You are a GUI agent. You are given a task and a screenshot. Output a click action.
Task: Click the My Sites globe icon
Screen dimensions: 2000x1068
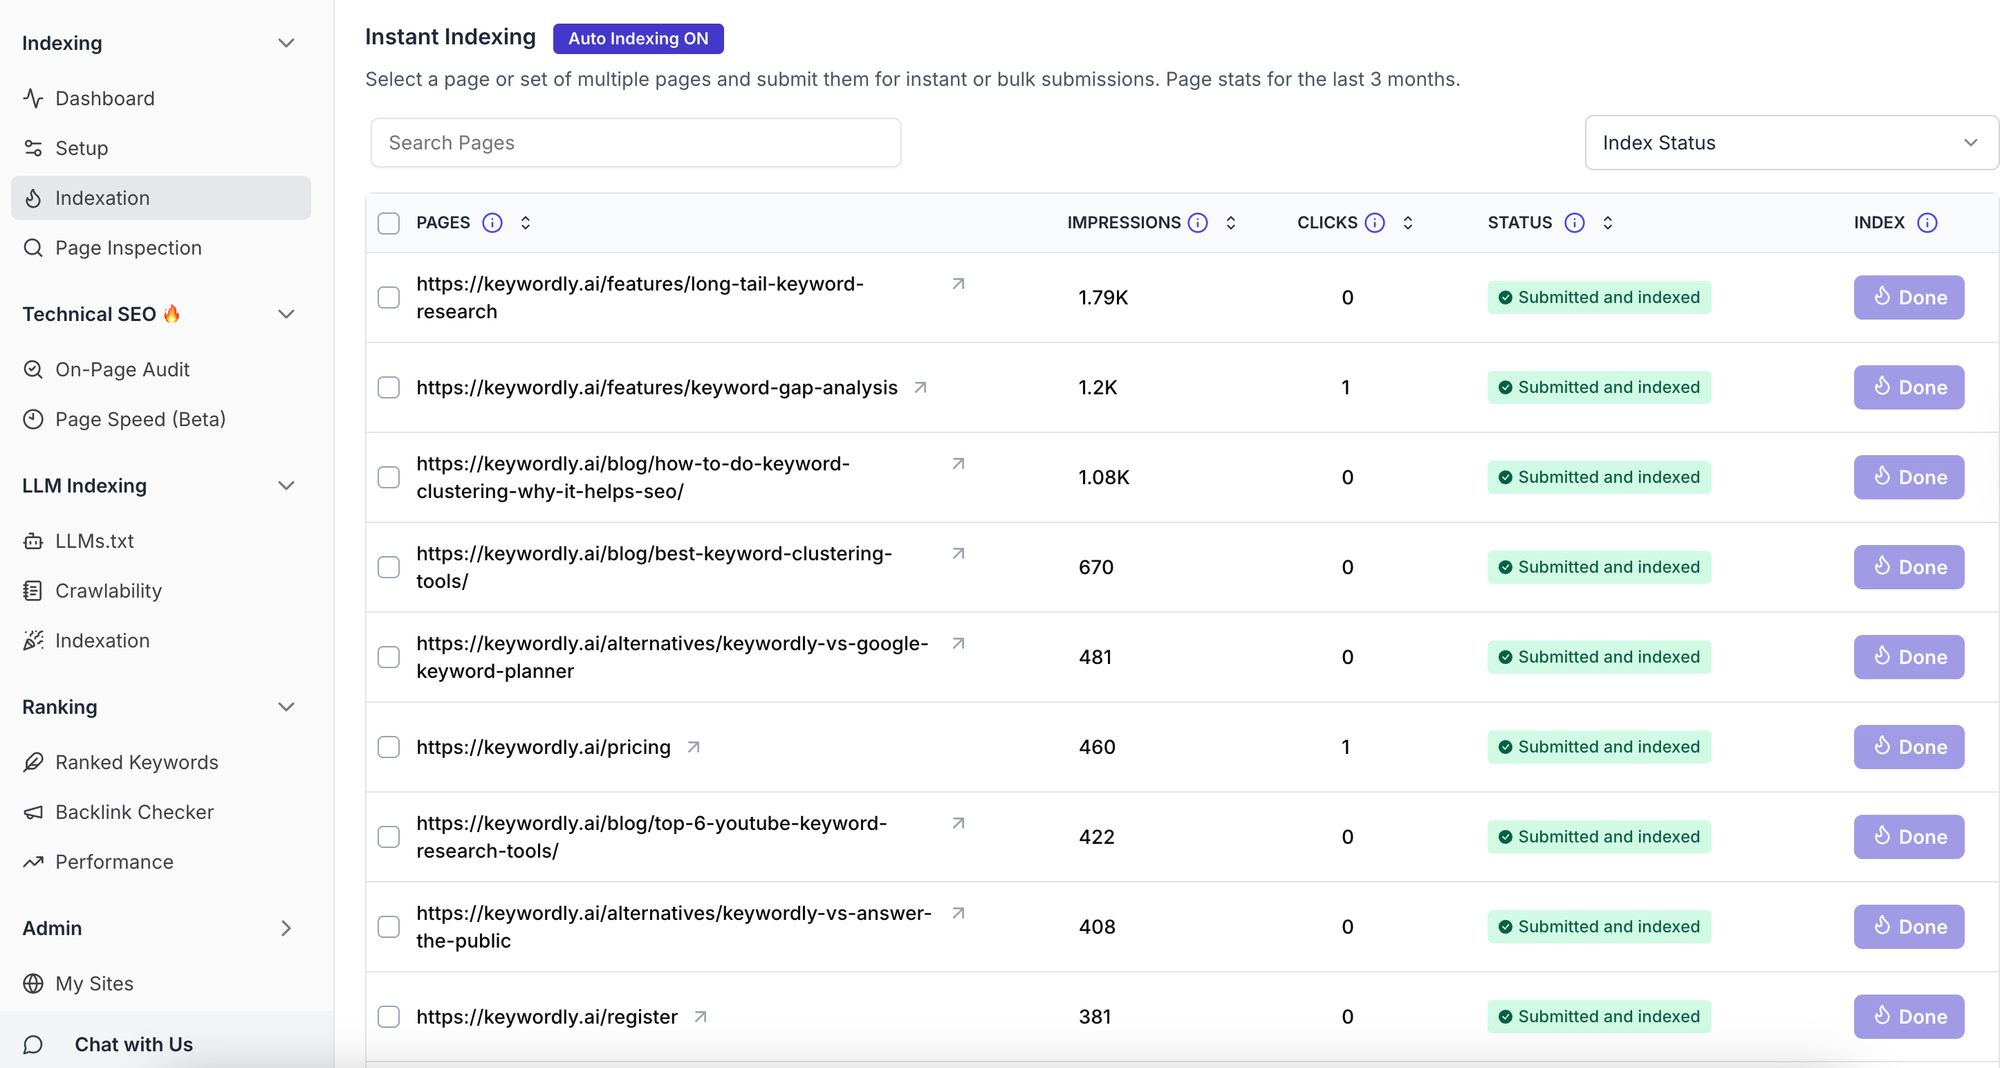click(x=33, y=984)
